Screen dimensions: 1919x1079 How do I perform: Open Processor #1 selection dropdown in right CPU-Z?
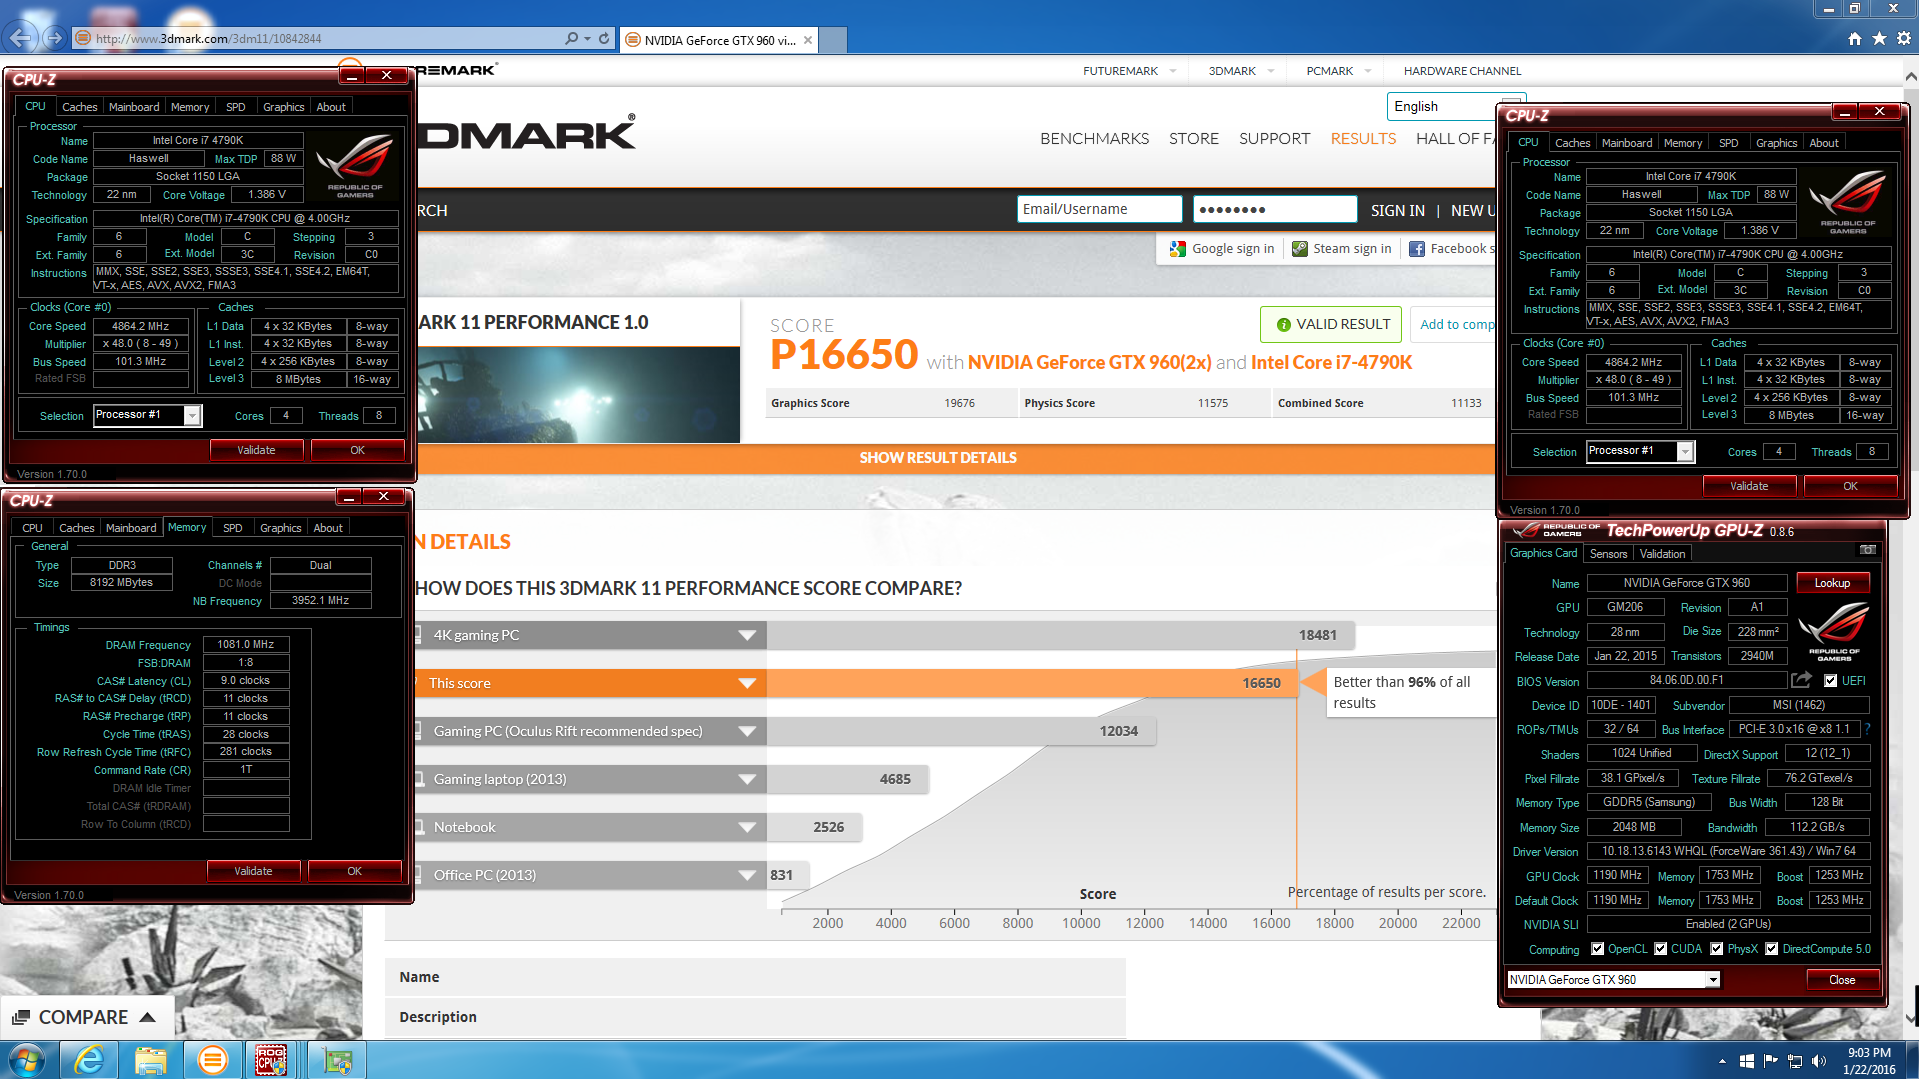[x=1685, y=452]
